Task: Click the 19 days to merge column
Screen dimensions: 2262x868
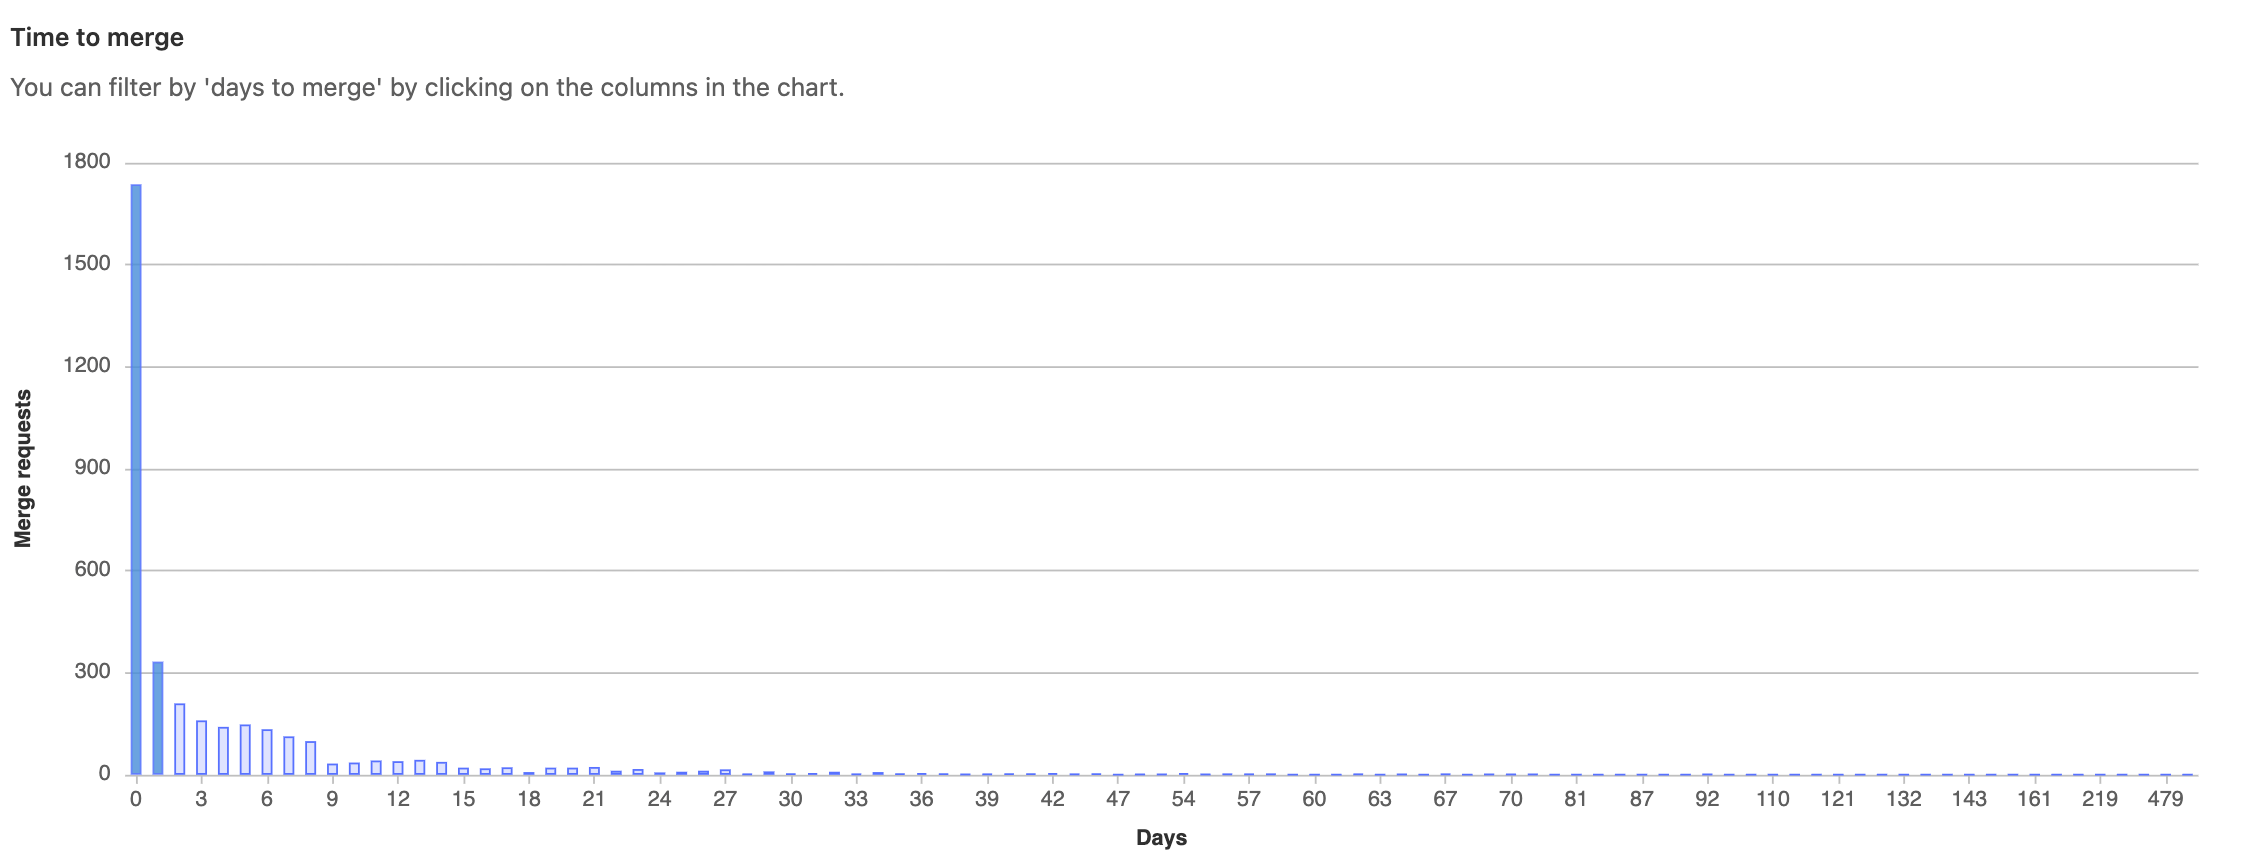Action: click(x=551, y=771)
